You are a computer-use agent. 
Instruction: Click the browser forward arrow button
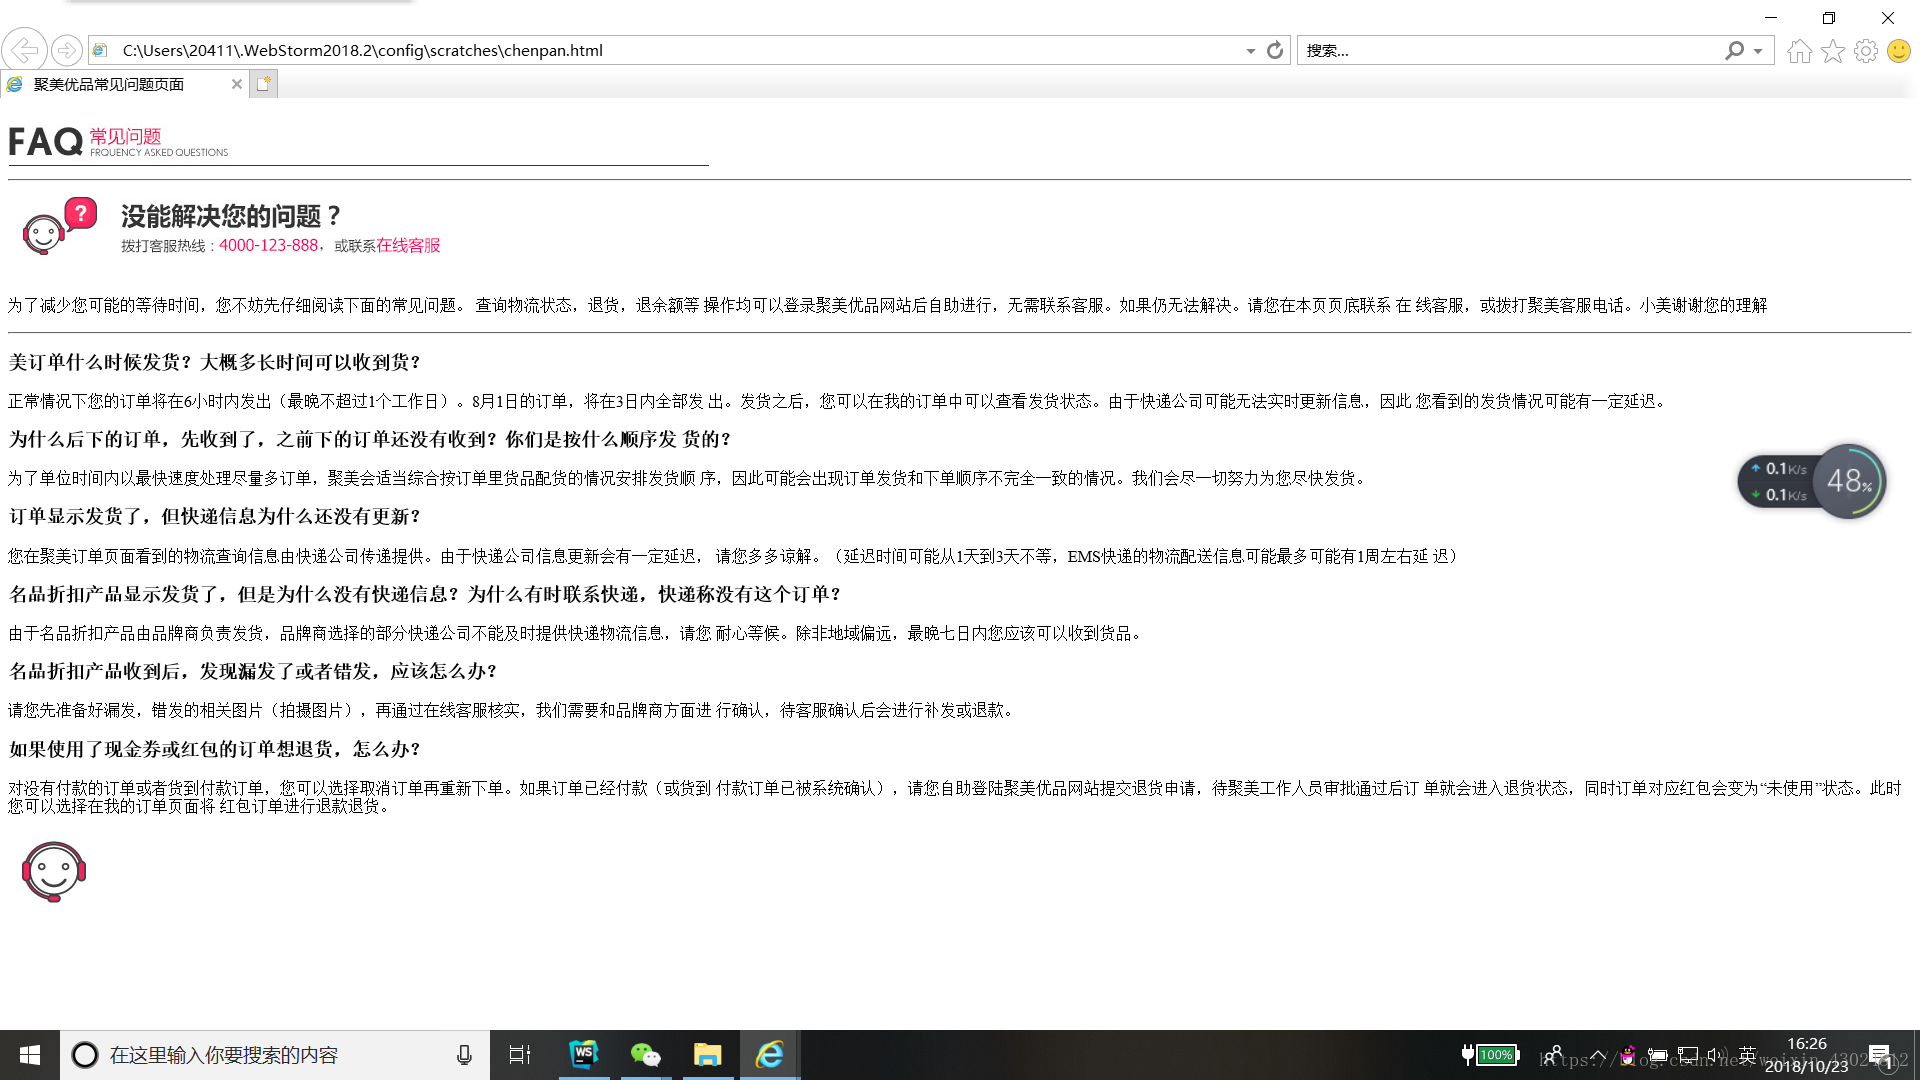pyautogui.click(x=66, y=50)
